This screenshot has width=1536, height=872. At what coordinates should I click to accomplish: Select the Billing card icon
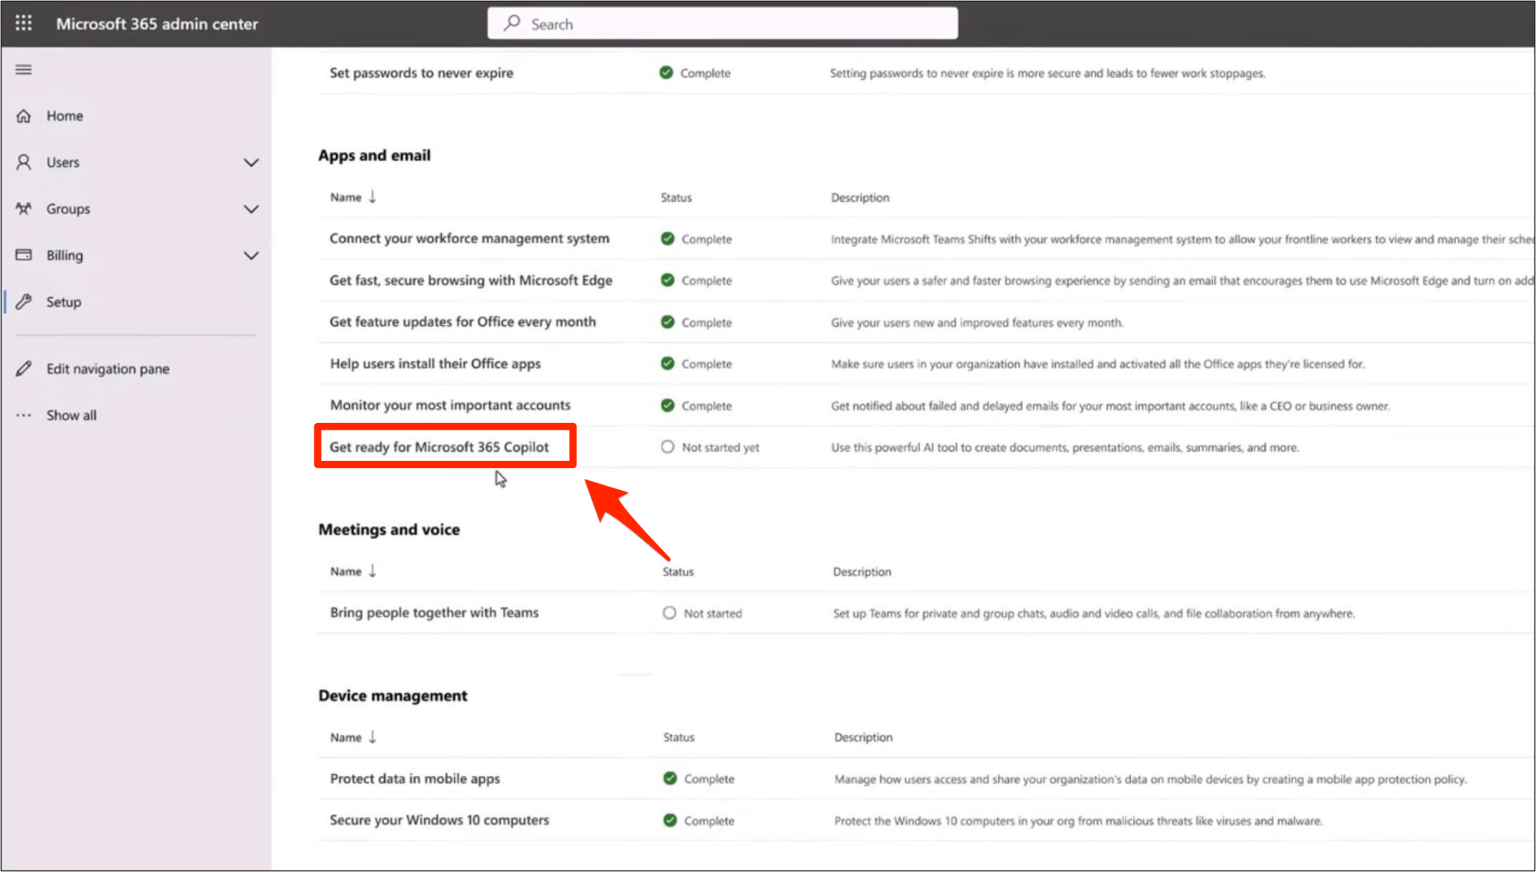click(23, 255)
